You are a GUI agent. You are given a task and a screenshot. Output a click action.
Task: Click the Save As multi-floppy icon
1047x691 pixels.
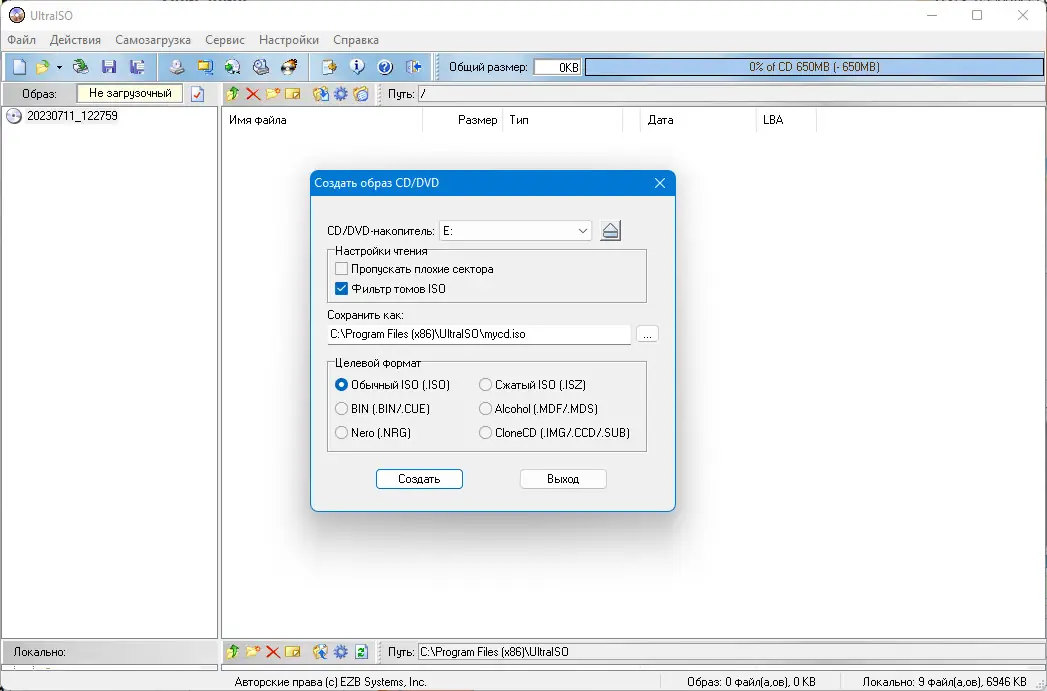coord(138,67)
